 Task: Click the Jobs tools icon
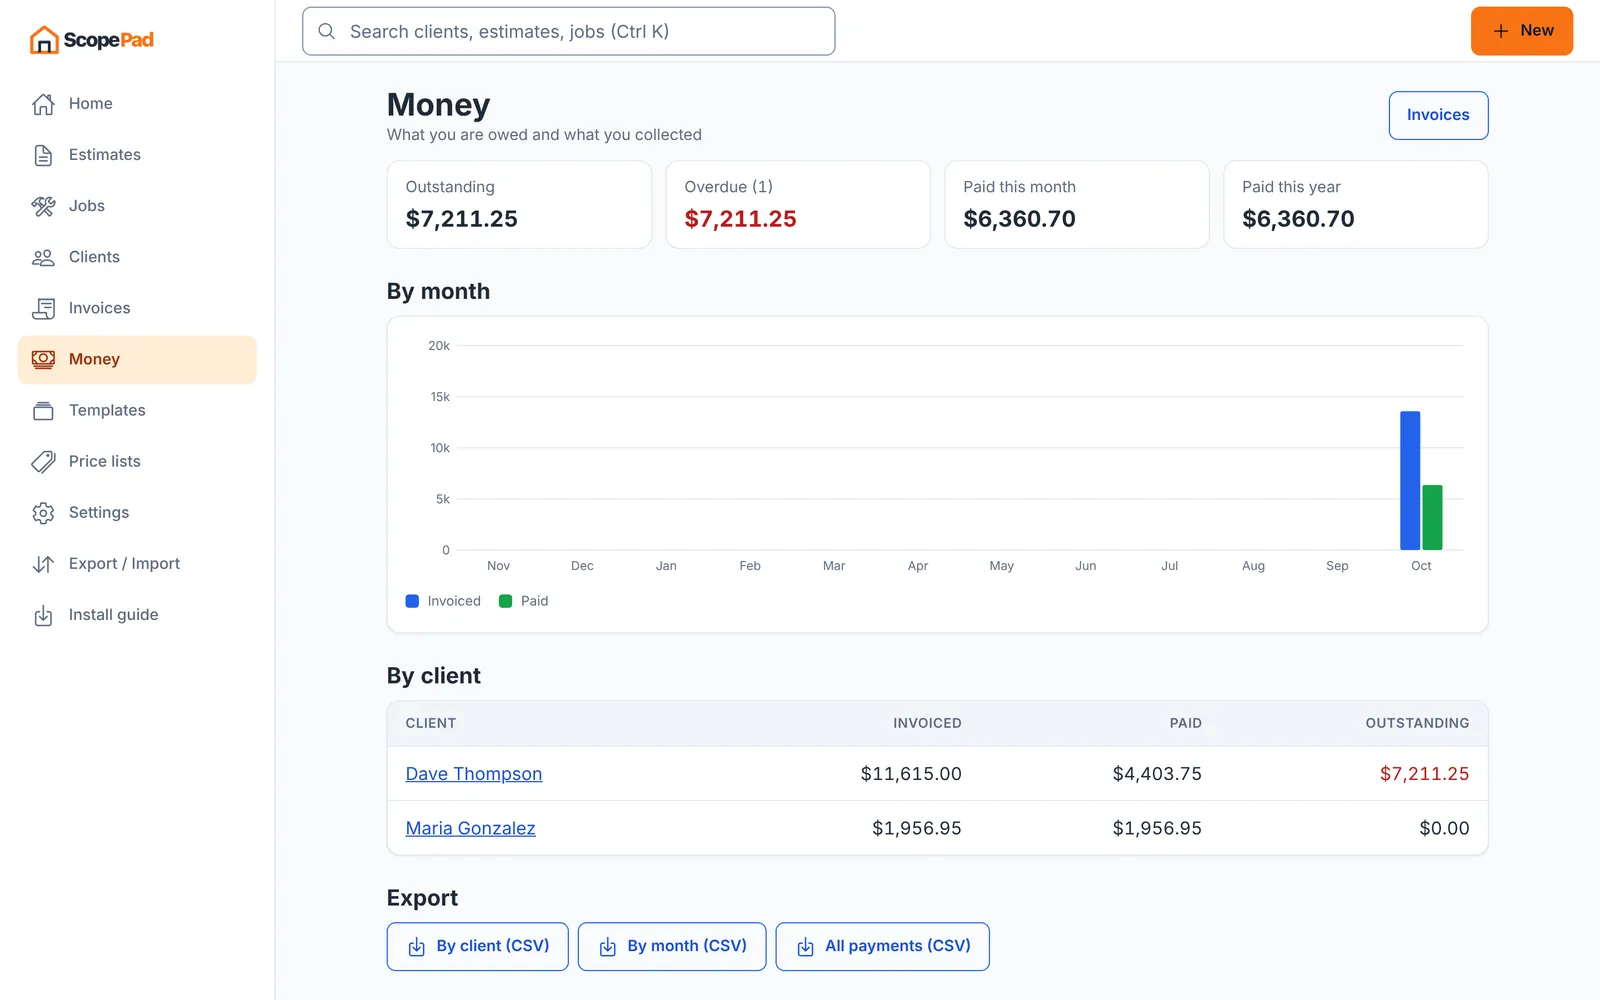43,206
